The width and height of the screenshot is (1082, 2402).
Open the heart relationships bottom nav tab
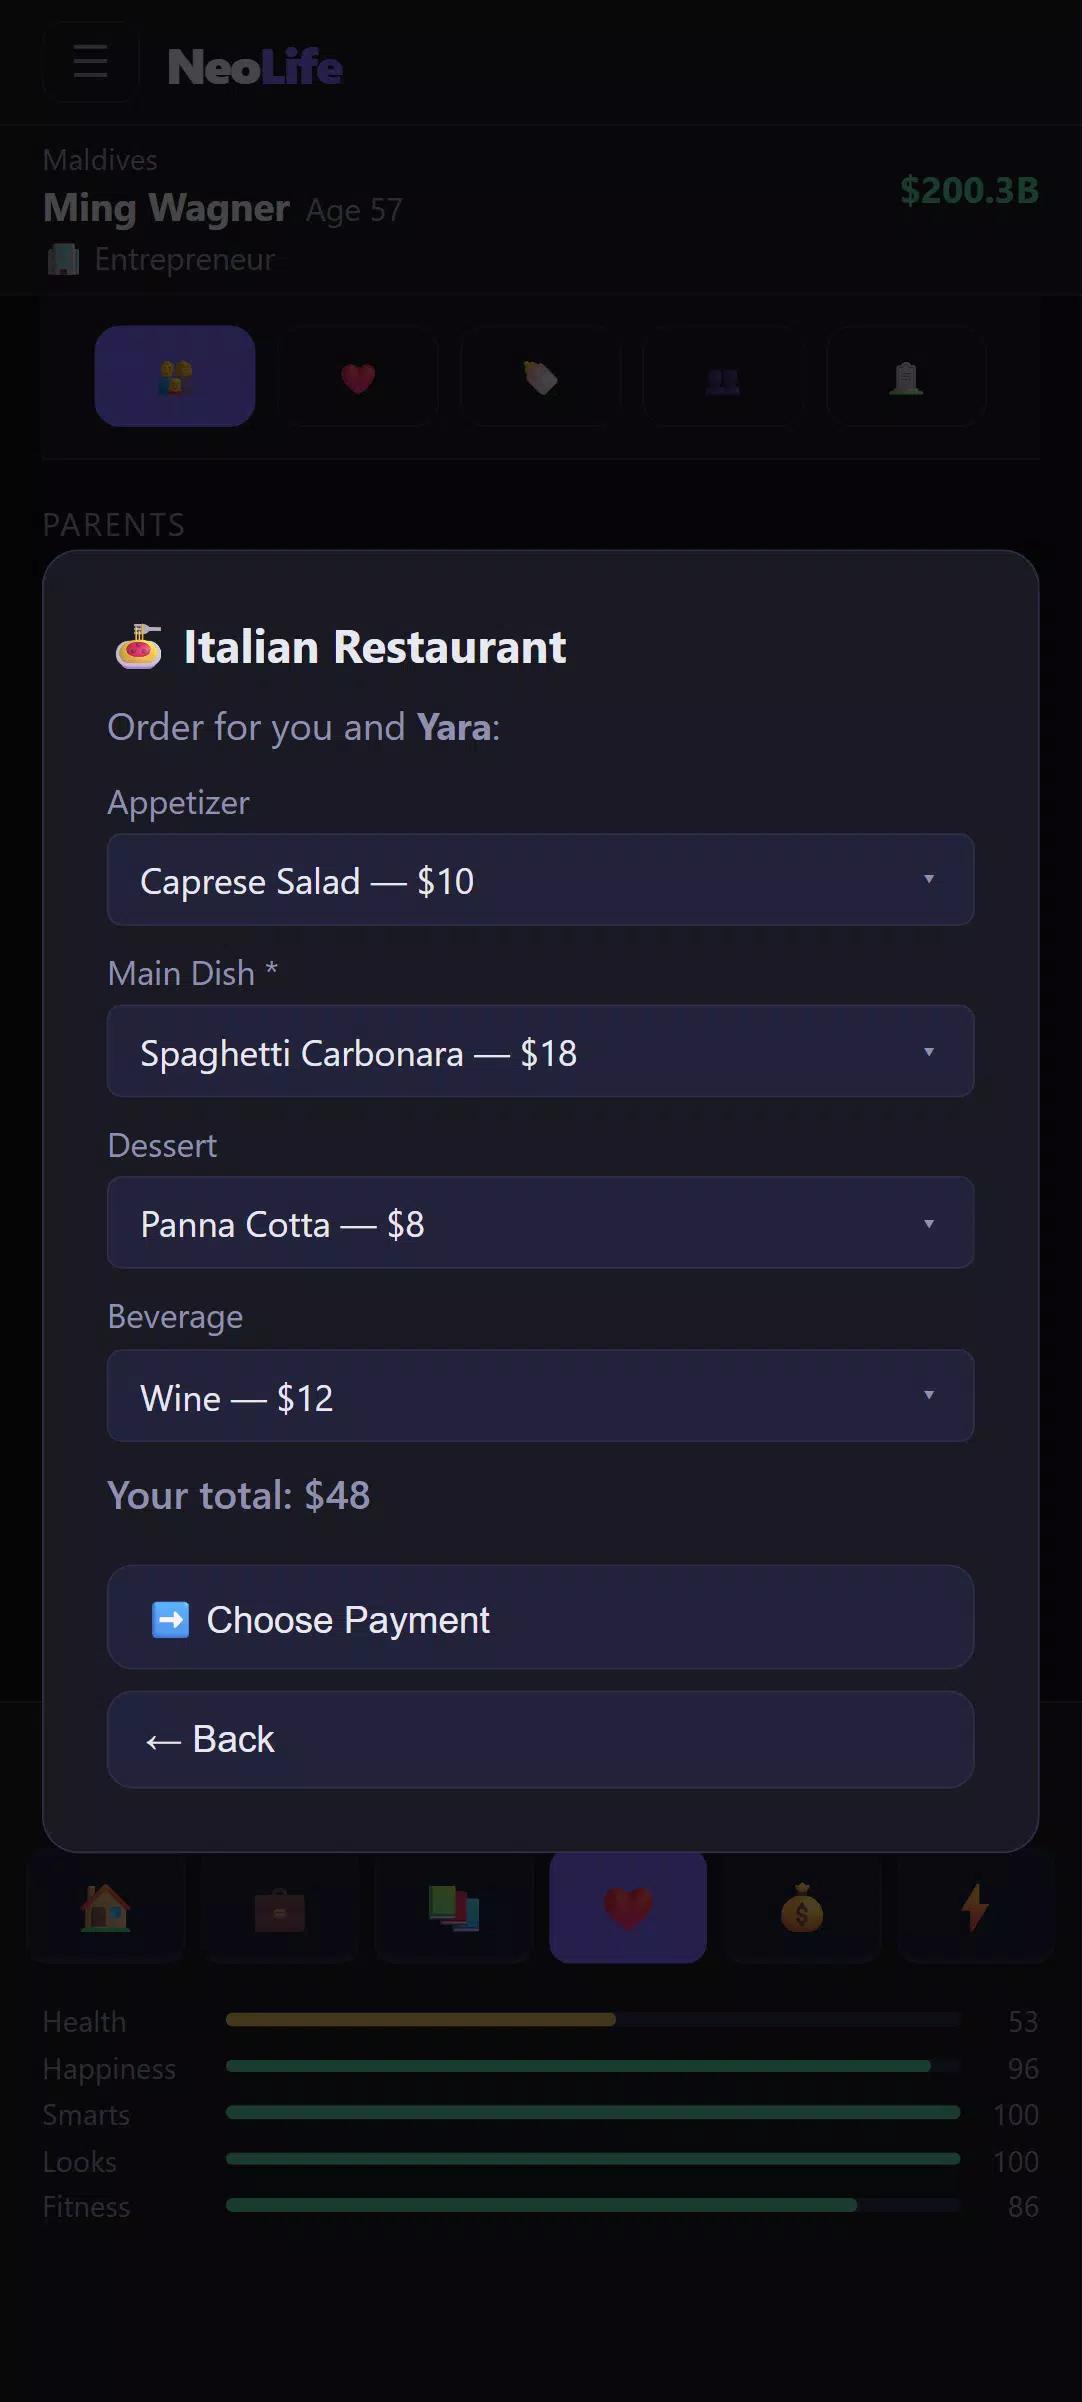628,1908
